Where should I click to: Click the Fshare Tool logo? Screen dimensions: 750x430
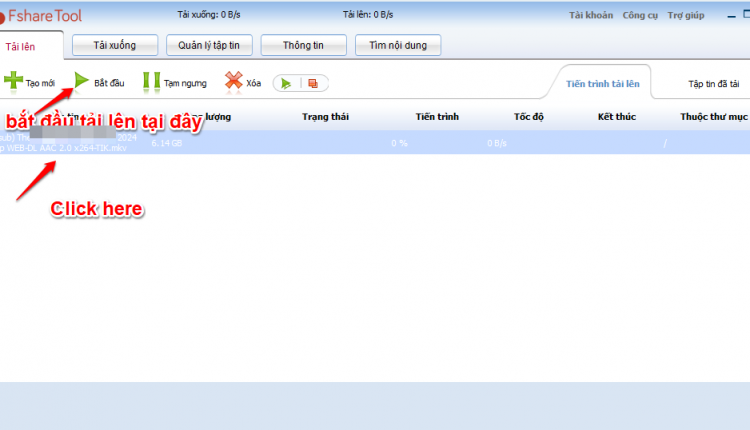pos(41,16)
